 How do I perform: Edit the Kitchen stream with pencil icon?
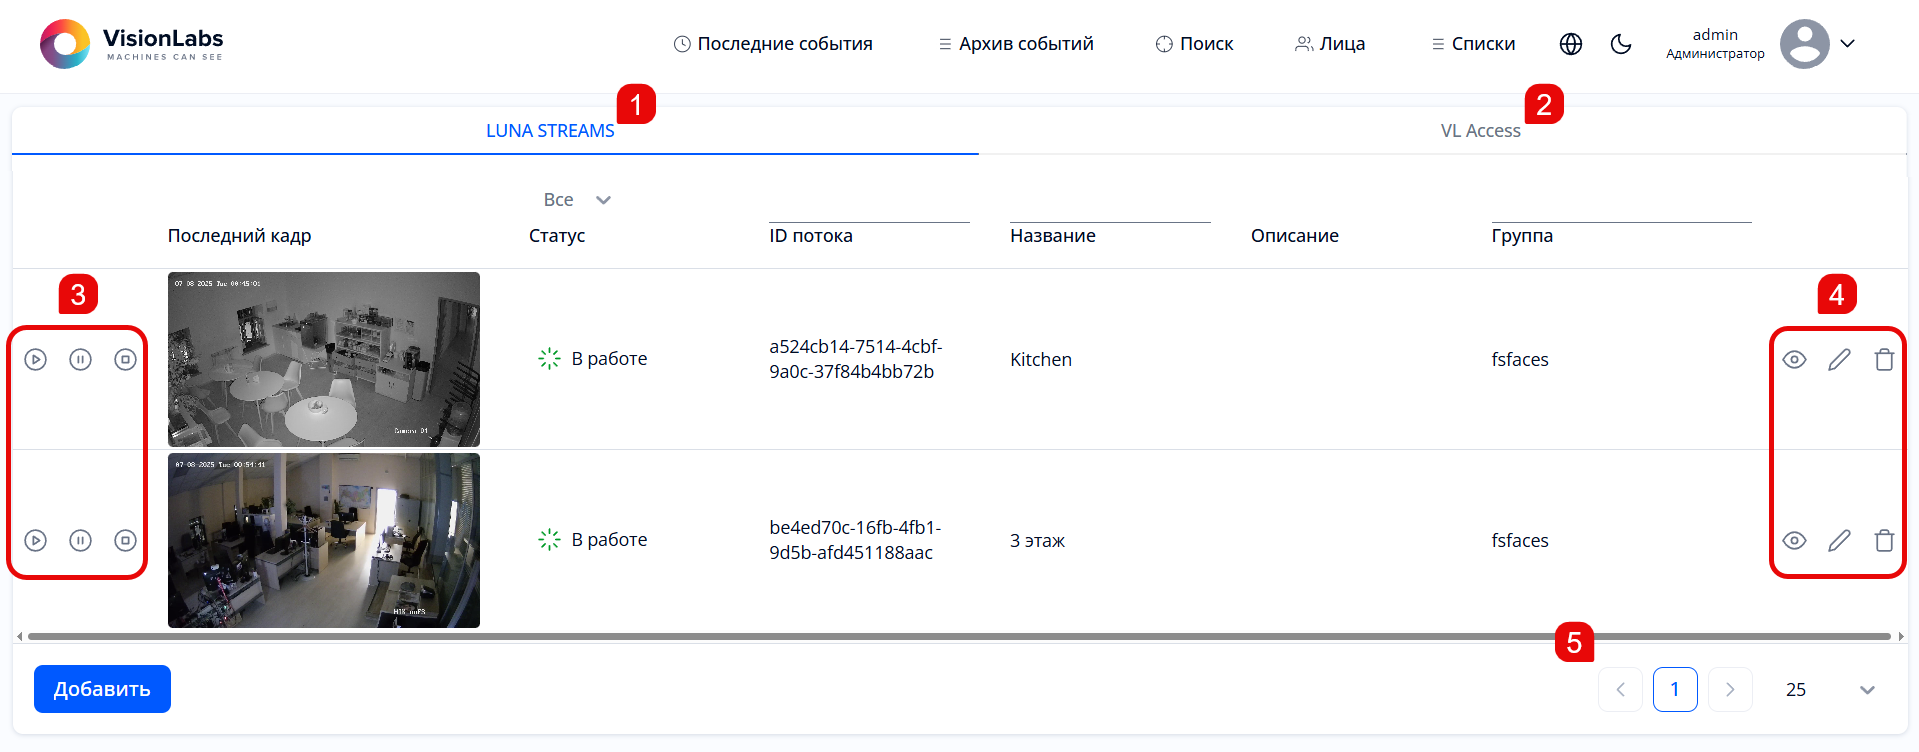click(x=1839, y=360)
